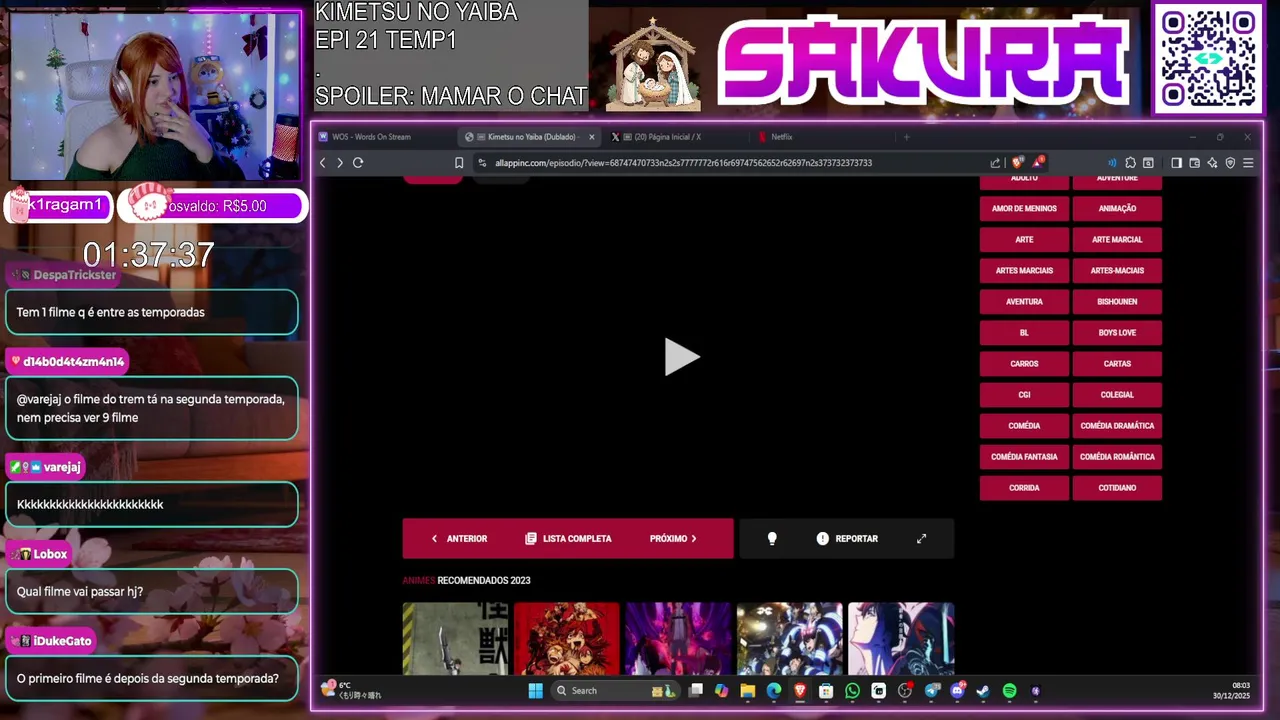Image resolution: width=1280 pixels, height=720 pixels.
Task: Open Microsoft Edge from the taskbar
Action: point(774,691)
